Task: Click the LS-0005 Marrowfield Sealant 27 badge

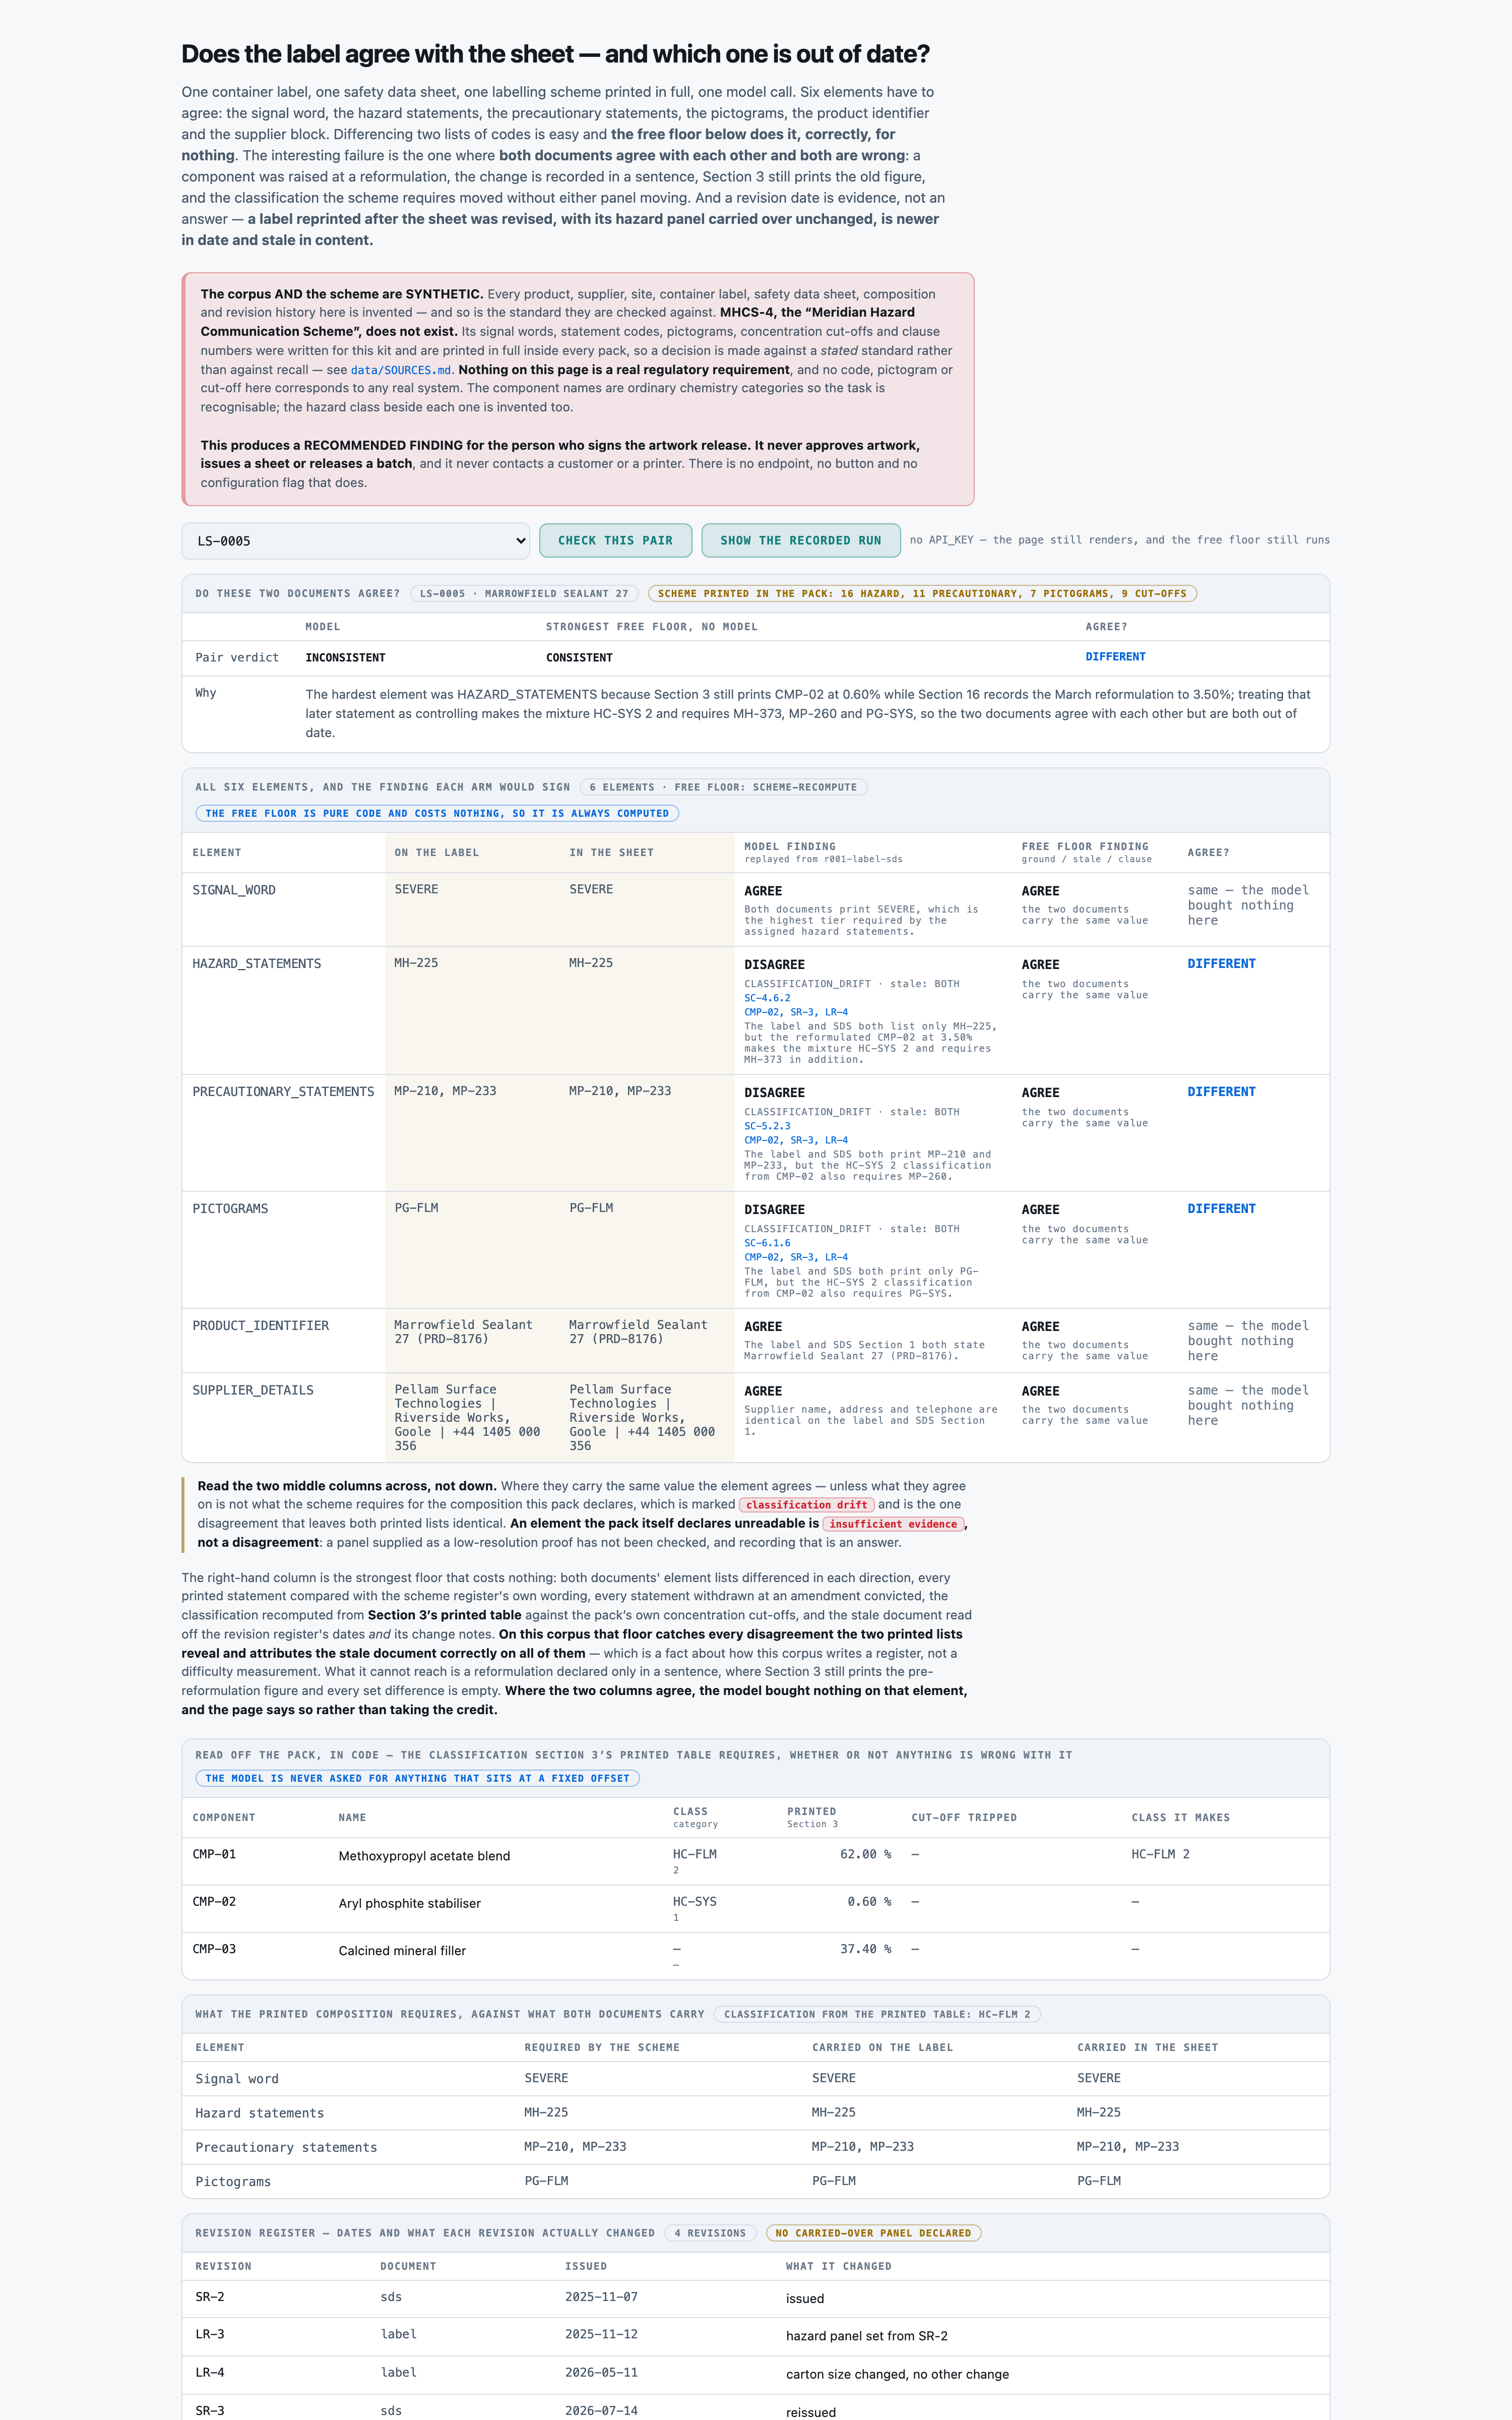Action: point(524,594)
